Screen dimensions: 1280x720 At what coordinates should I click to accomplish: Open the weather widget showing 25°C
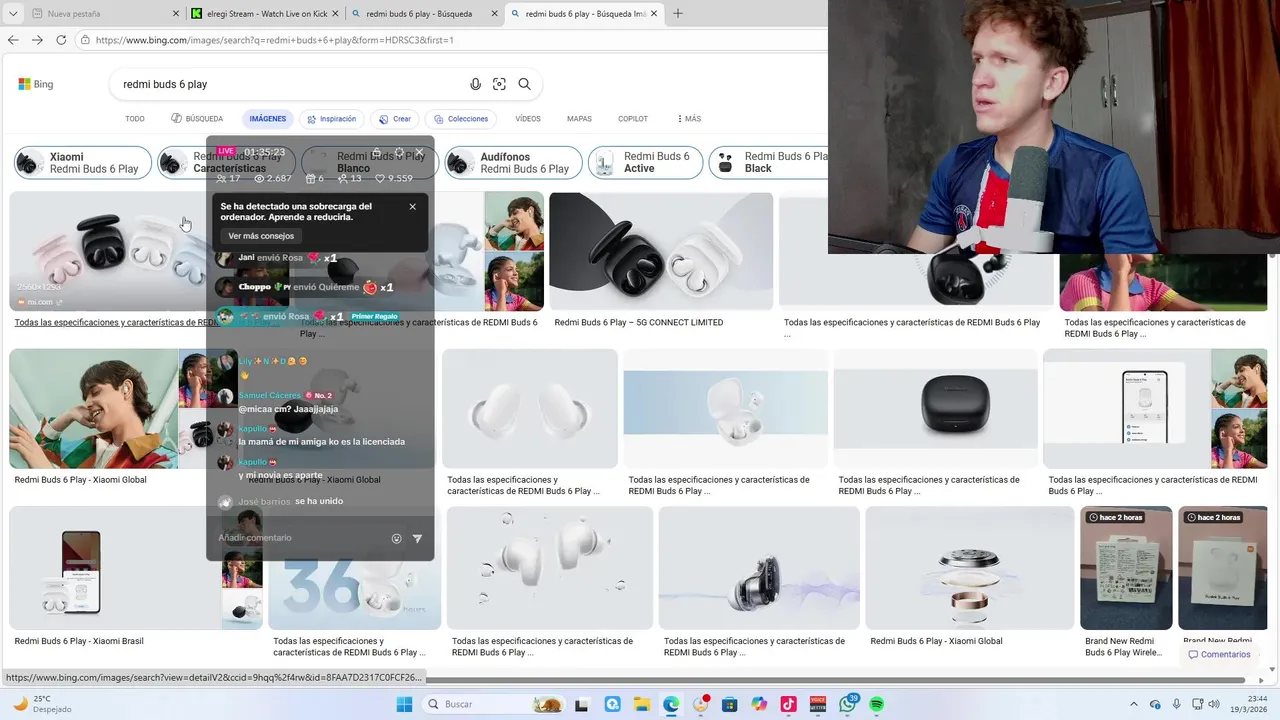tap(42, 704)
